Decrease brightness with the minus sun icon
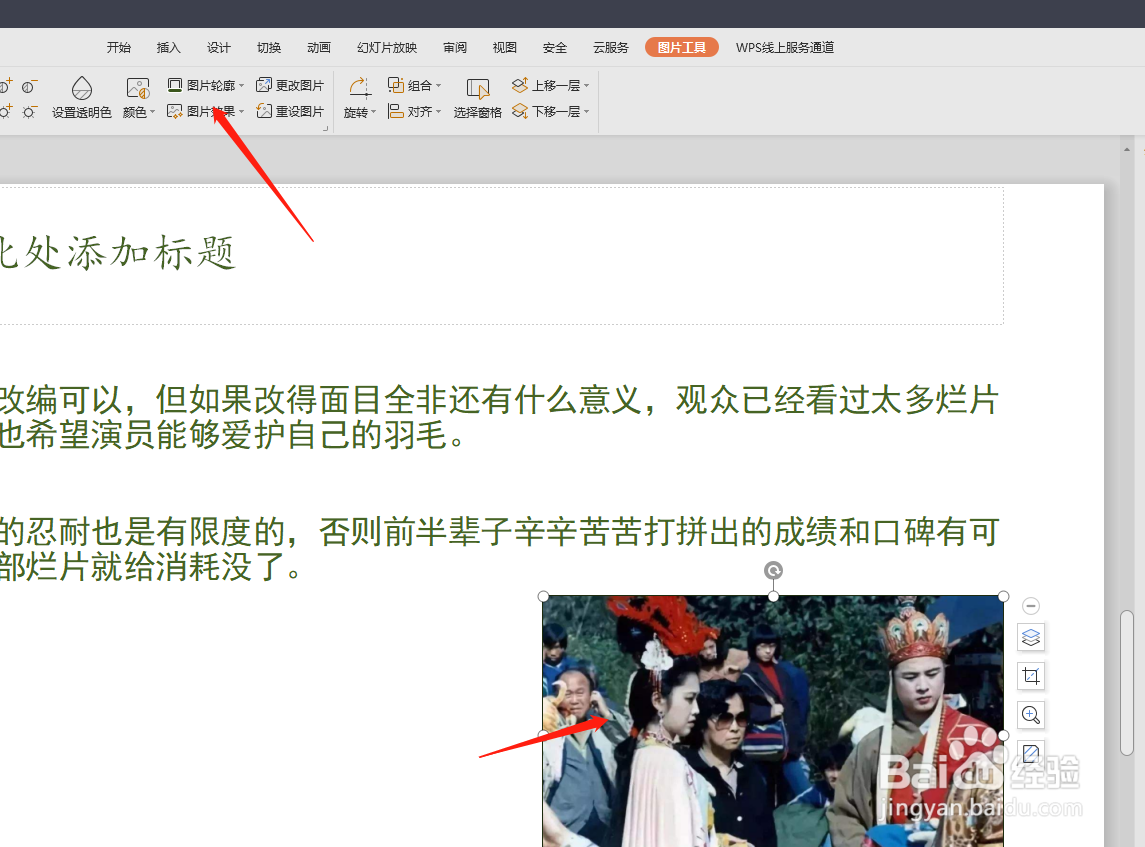This screenshot has width=1145, height=847. click(x=29, y=112)
